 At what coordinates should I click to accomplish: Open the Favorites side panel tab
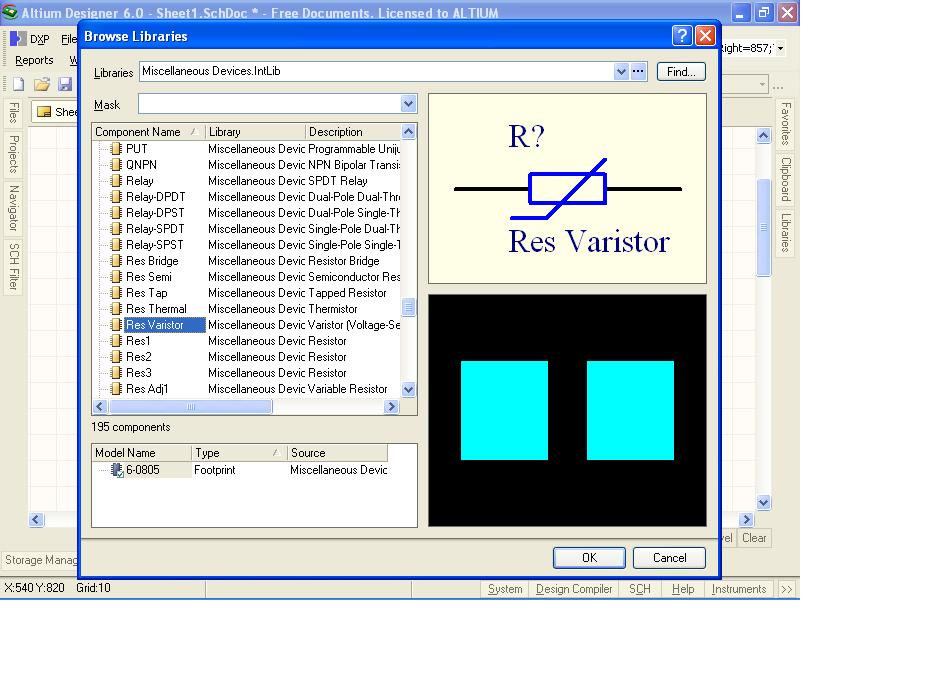(785, 124)
